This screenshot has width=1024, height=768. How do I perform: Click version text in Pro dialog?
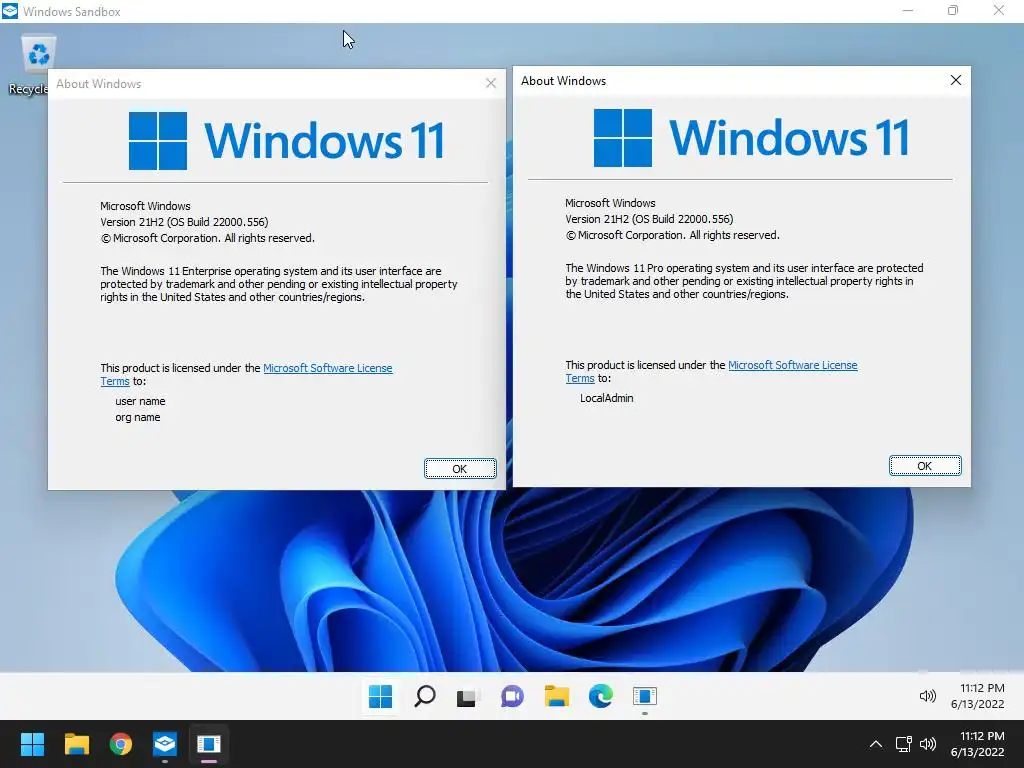(649, 219)
